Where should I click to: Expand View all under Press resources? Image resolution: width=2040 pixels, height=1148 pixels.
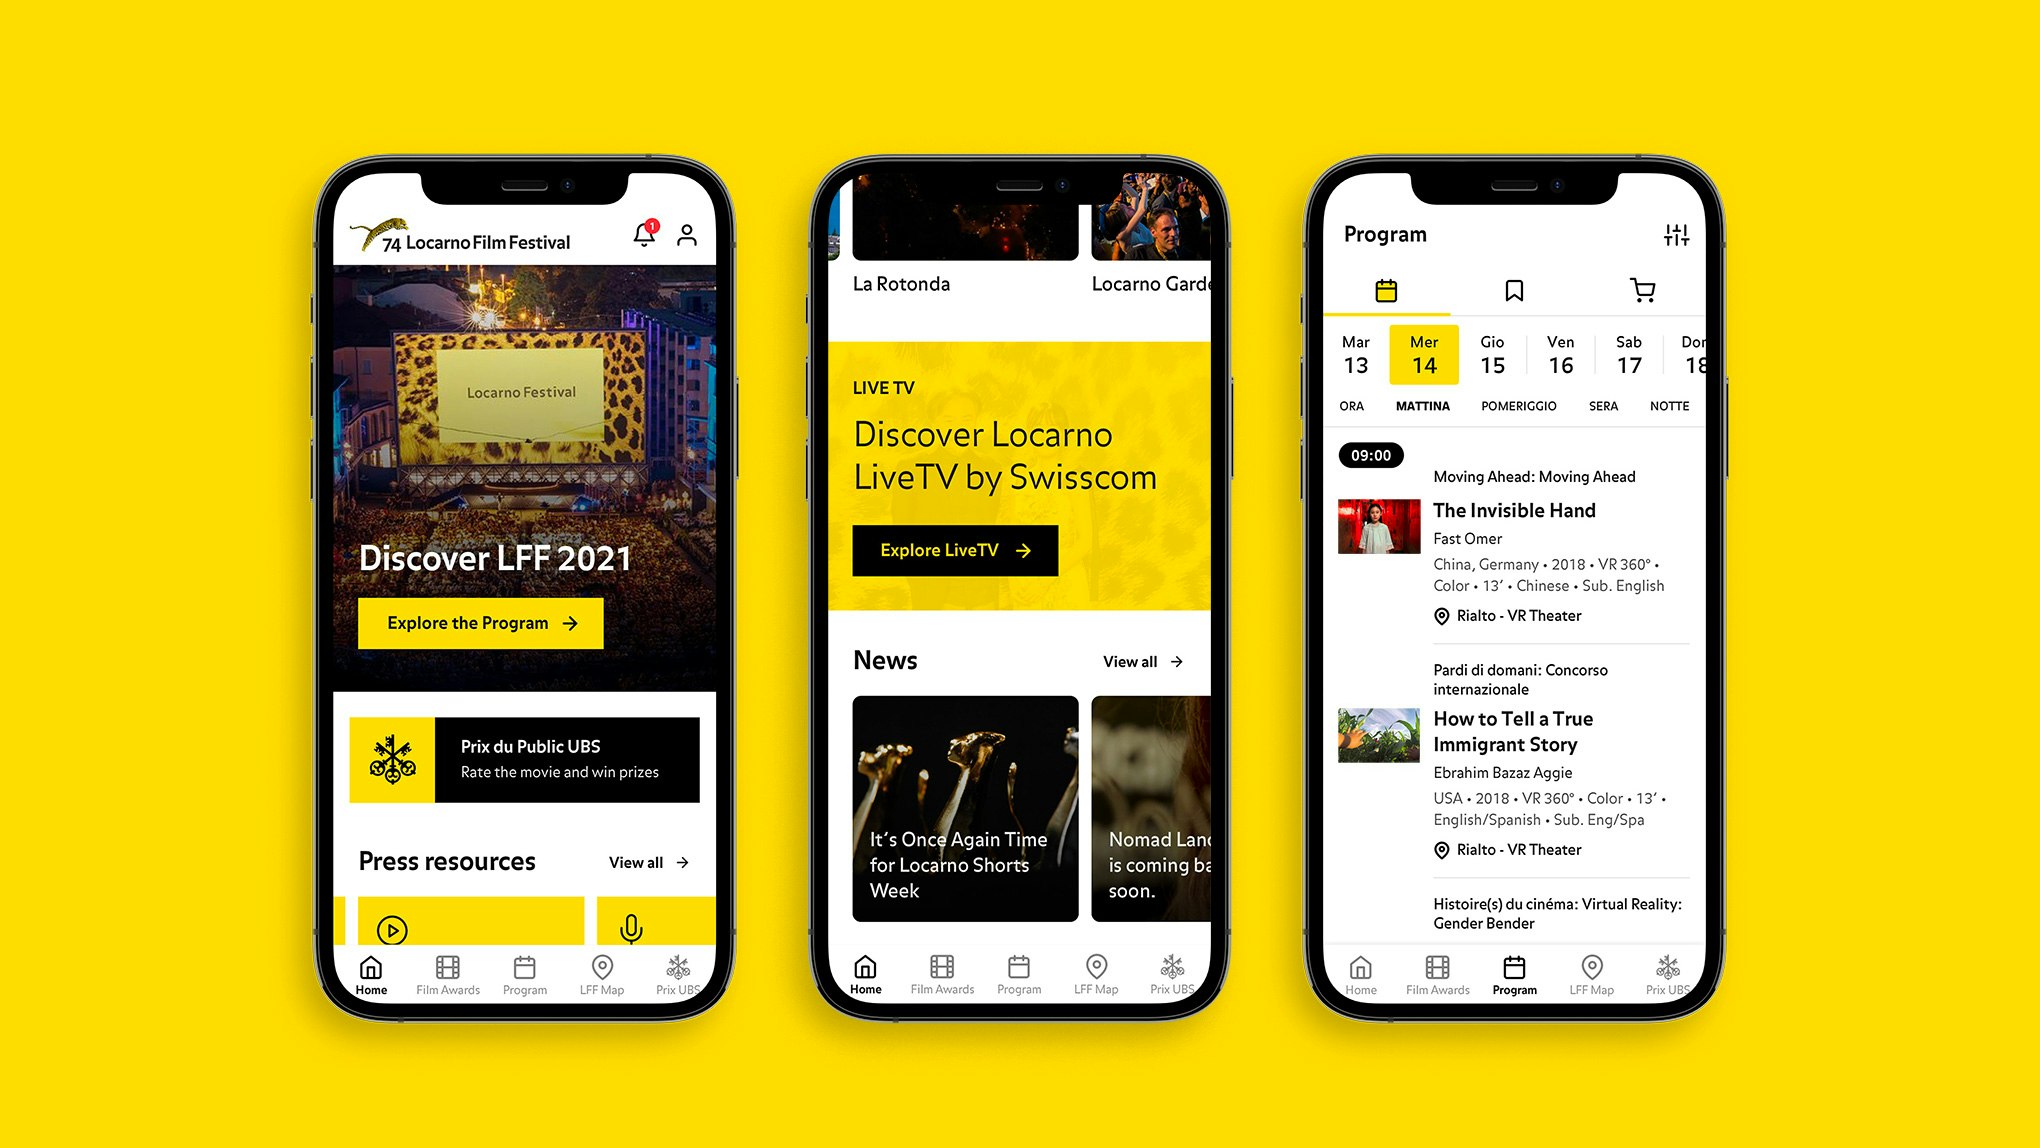pos(656,861)
